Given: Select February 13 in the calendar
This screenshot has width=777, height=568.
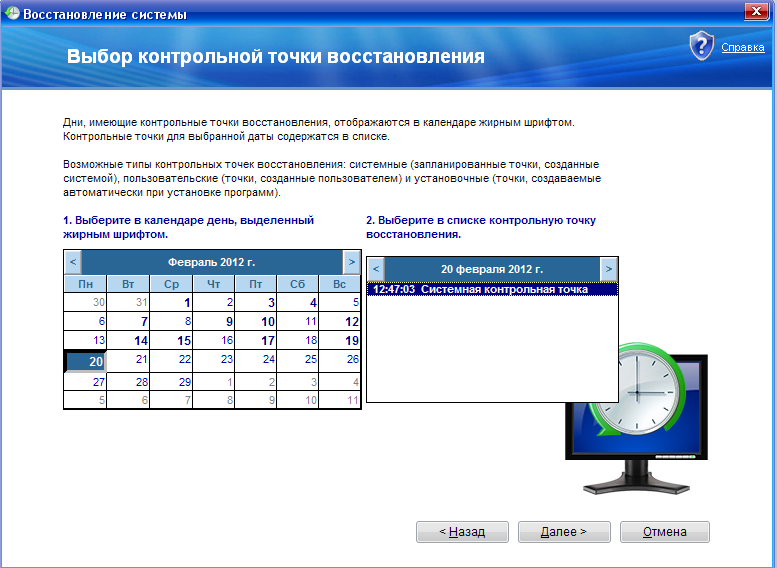Looking at the screenshot, I should tap(85, 340).
